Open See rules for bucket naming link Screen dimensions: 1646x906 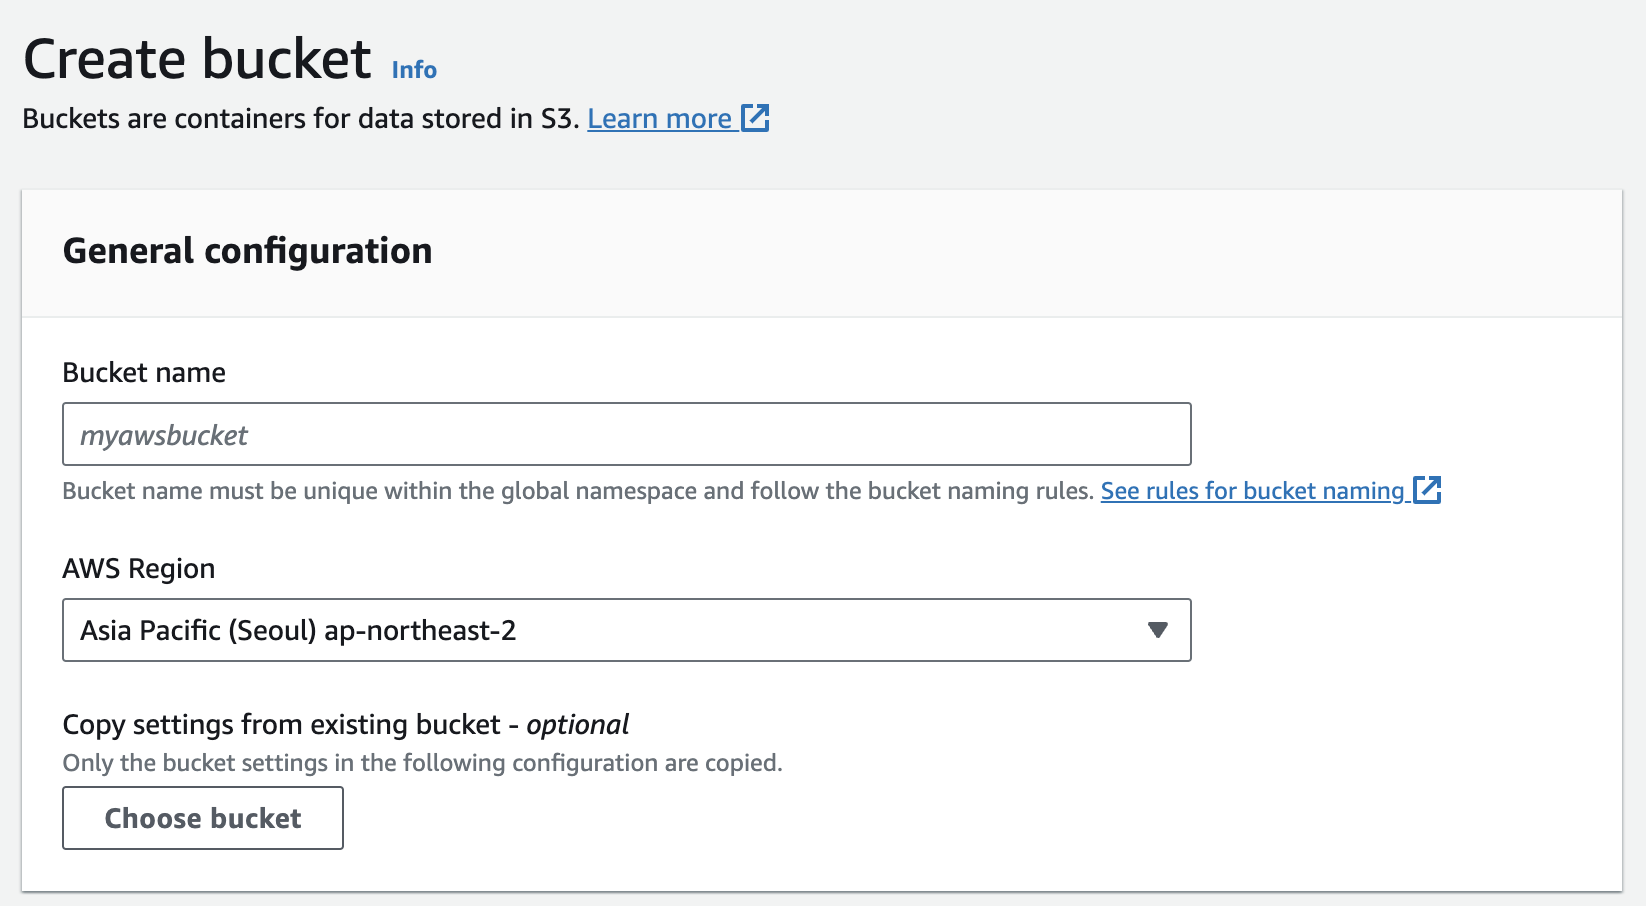[x=1252, y=491]
